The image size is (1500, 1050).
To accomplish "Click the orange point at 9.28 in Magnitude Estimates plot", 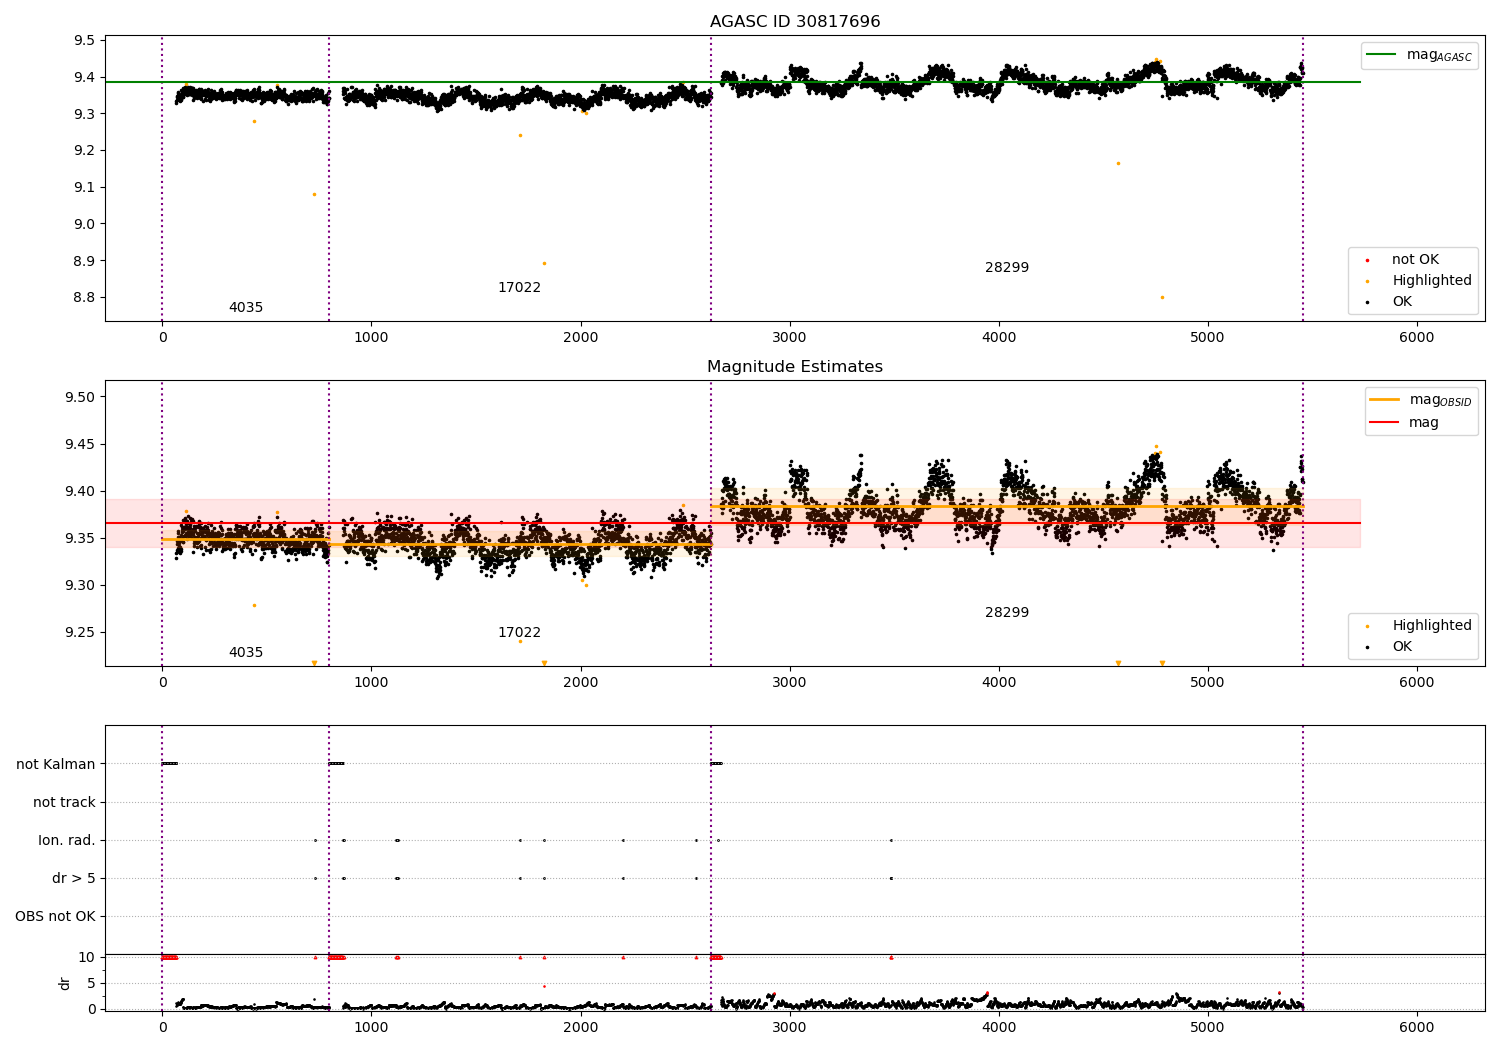I will click(254, 605).
